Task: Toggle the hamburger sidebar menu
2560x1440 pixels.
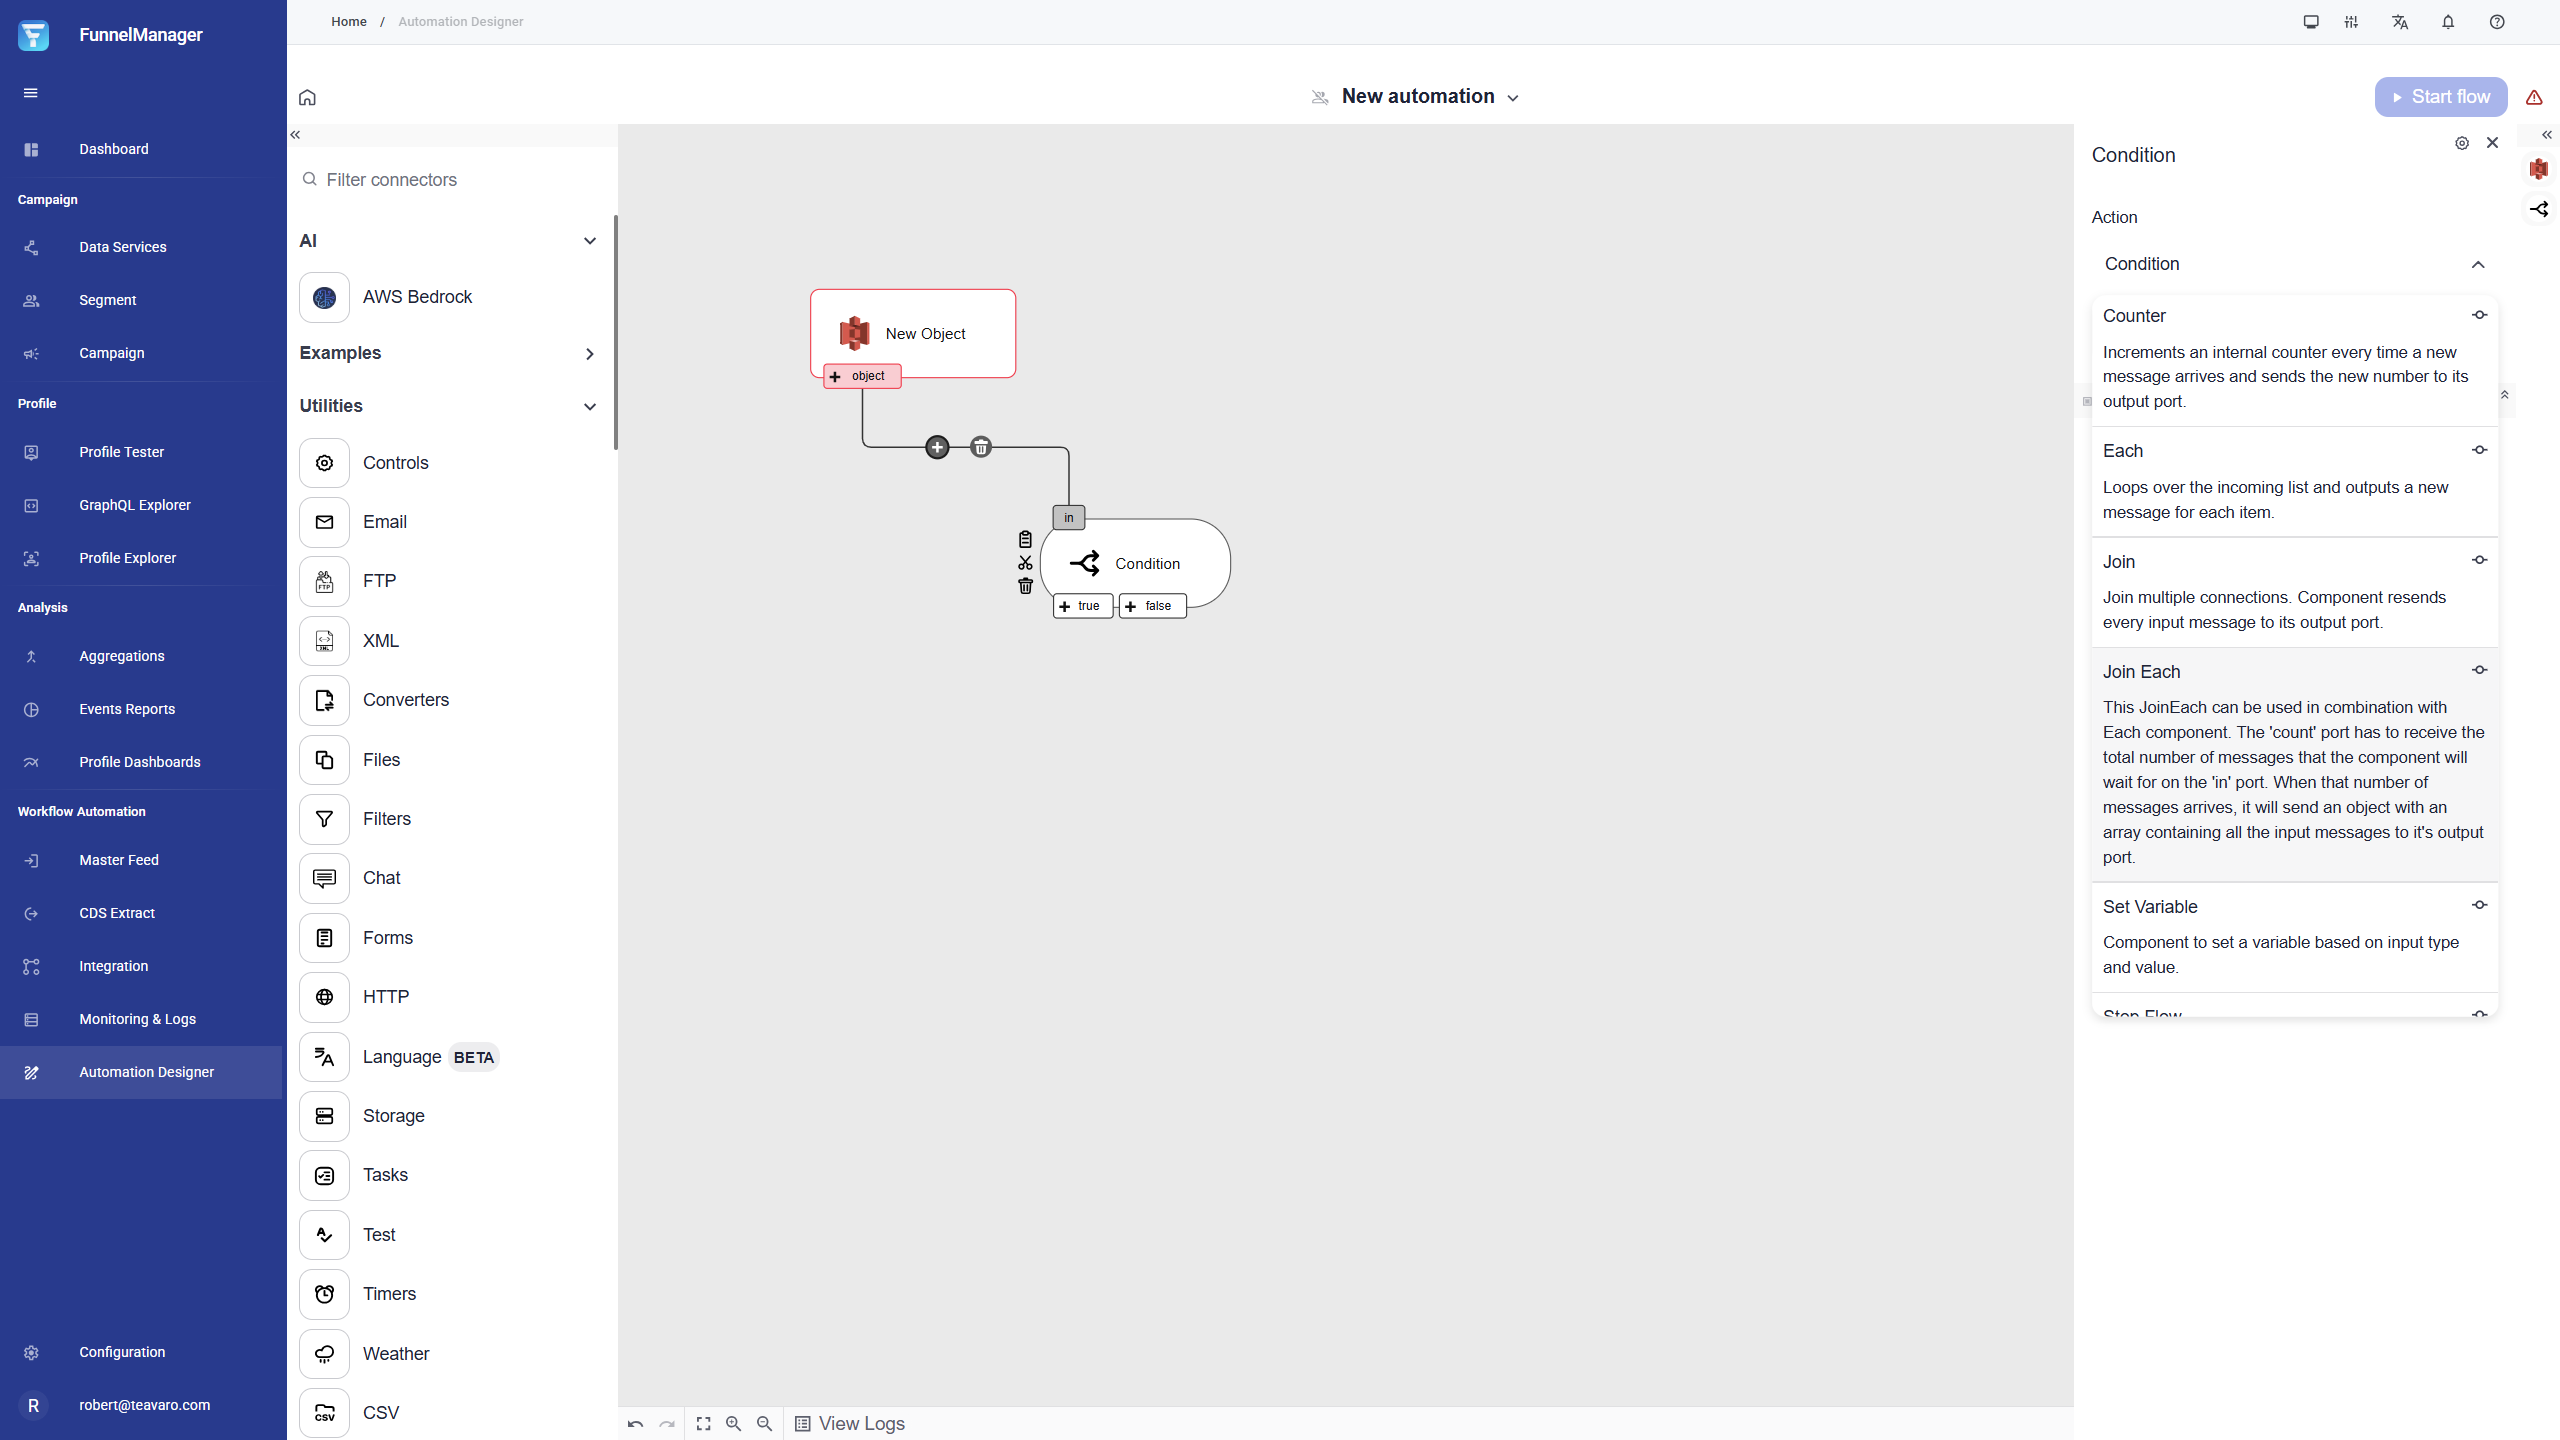Action: pos(31,93)
